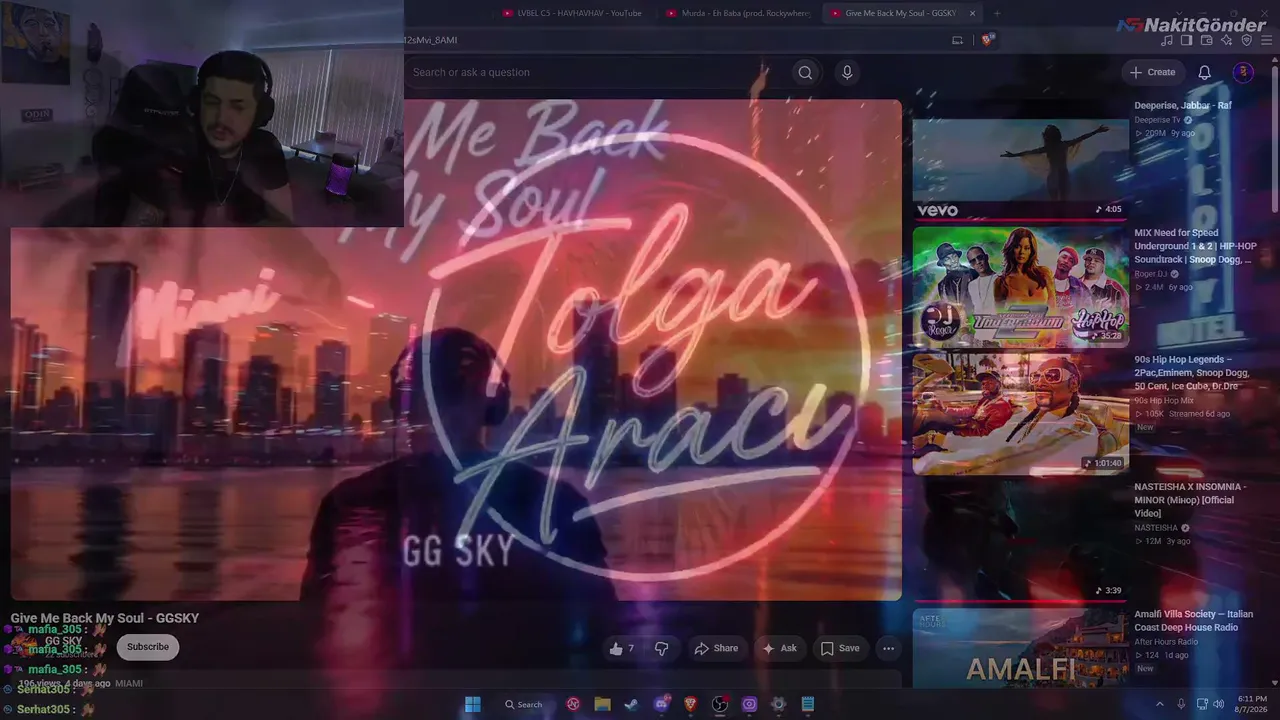Open Notepad from the taskbar
The height and width of the screenshot is (720, 1280).
(x=808, y=704)
